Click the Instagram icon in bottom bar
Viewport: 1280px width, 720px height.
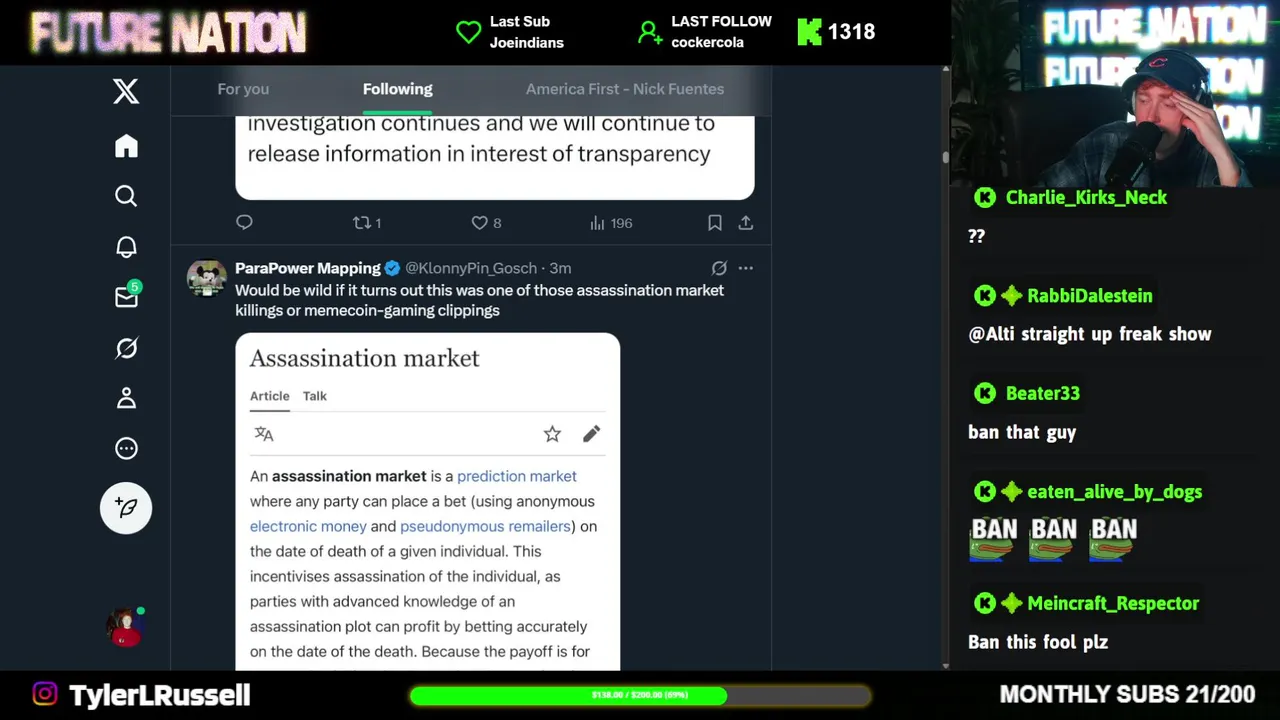tap(45, 694)
